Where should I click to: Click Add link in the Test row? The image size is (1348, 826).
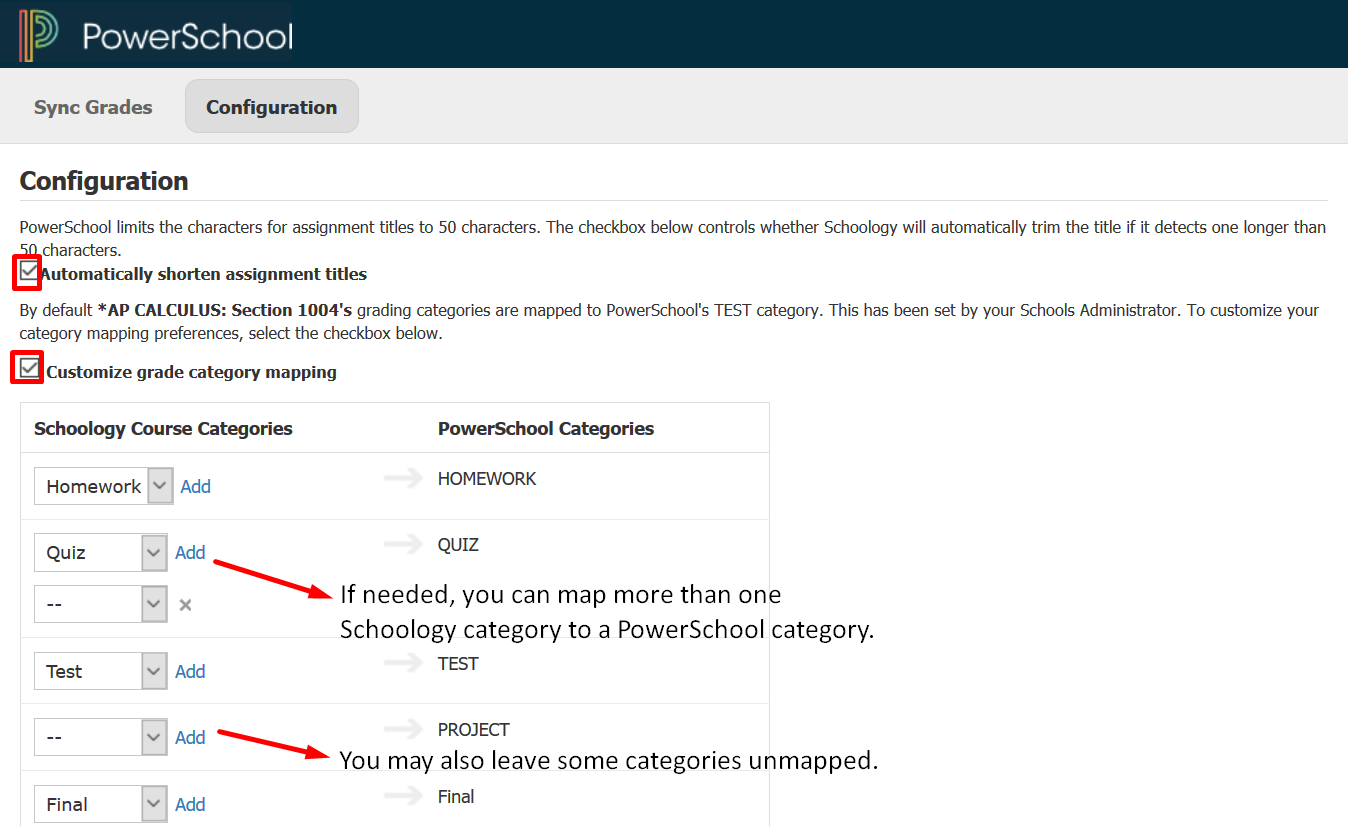(x=190, y=672)
